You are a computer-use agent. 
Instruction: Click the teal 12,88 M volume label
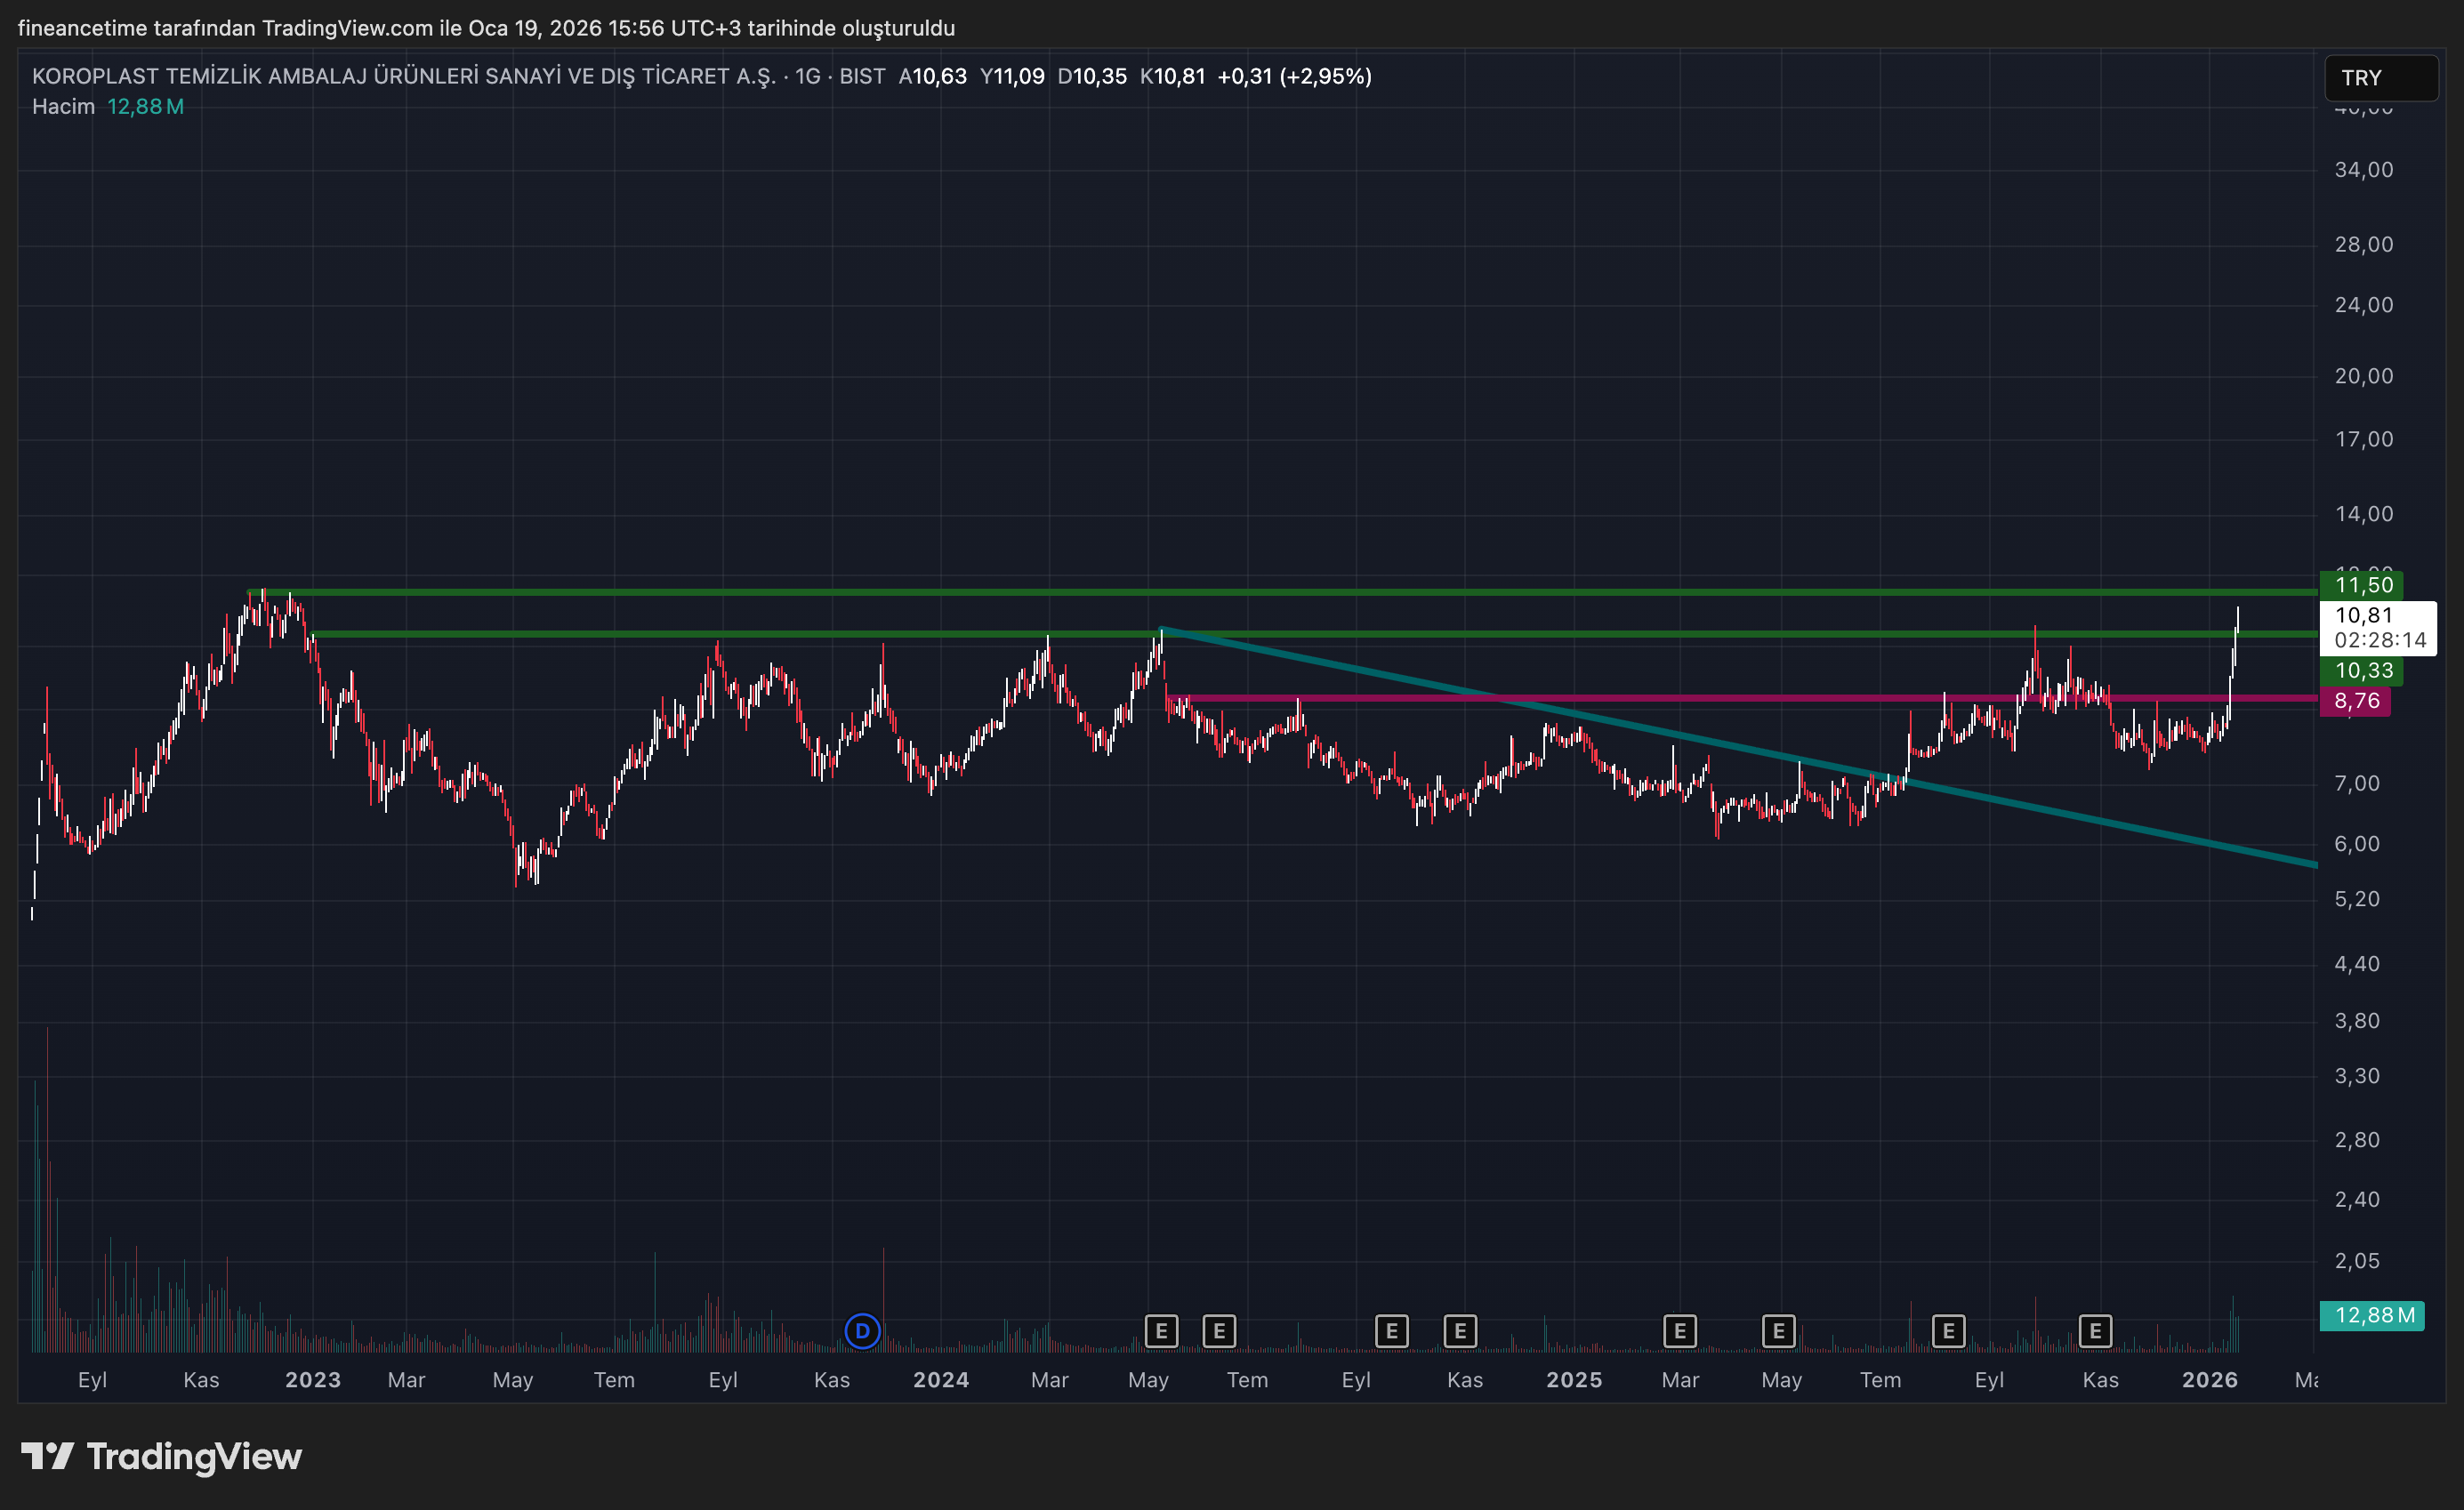point(2372,1315)
